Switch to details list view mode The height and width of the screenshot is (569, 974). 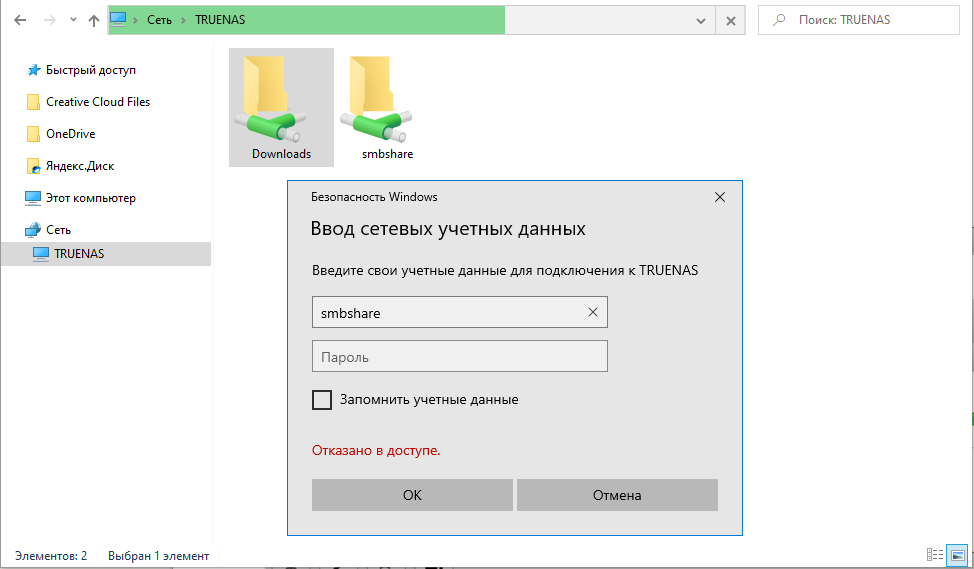click(935, 554)
